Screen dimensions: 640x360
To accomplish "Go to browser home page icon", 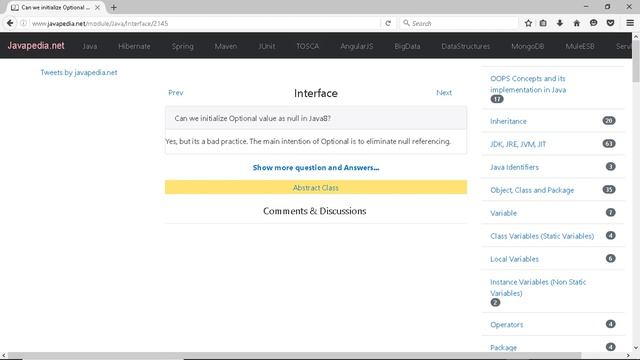I will pyautogui.click(x=576, y=23).
